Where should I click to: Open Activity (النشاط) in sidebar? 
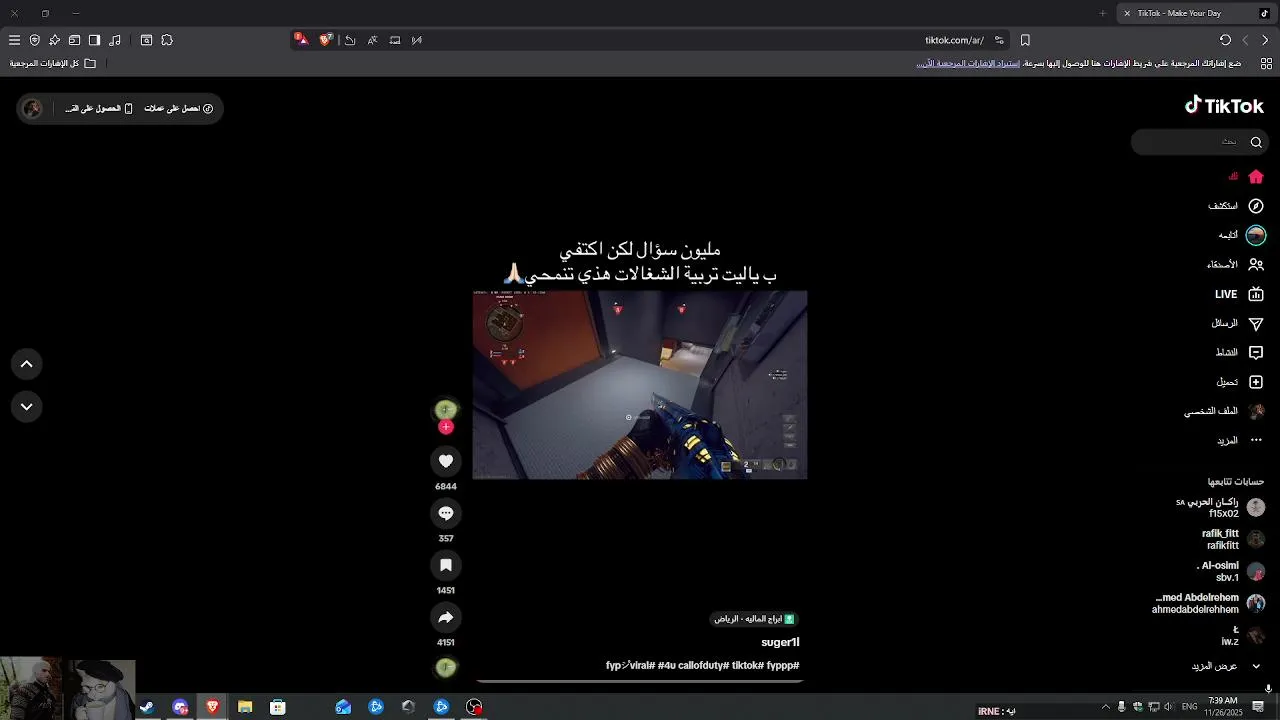click(x=1239, y=352)
